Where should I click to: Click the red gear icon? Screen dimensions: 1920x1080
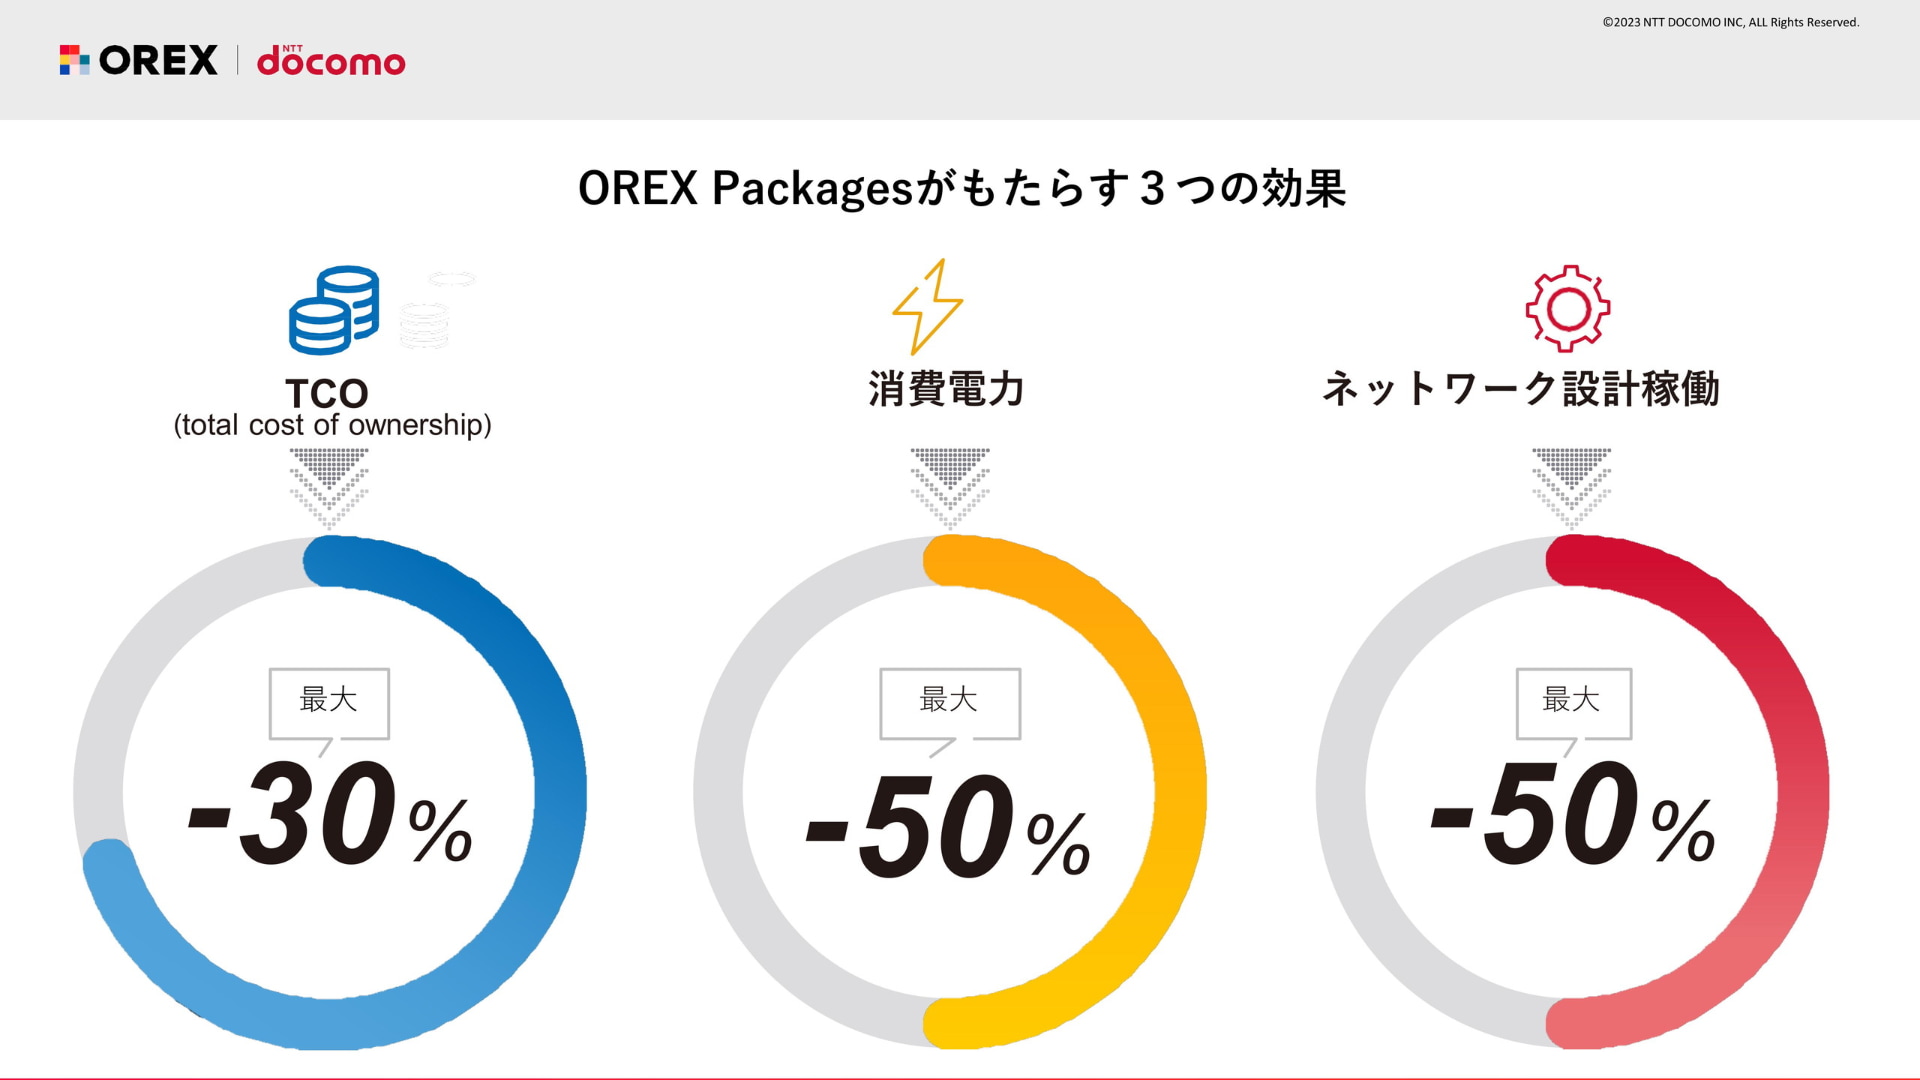[x=1567, y=308]
